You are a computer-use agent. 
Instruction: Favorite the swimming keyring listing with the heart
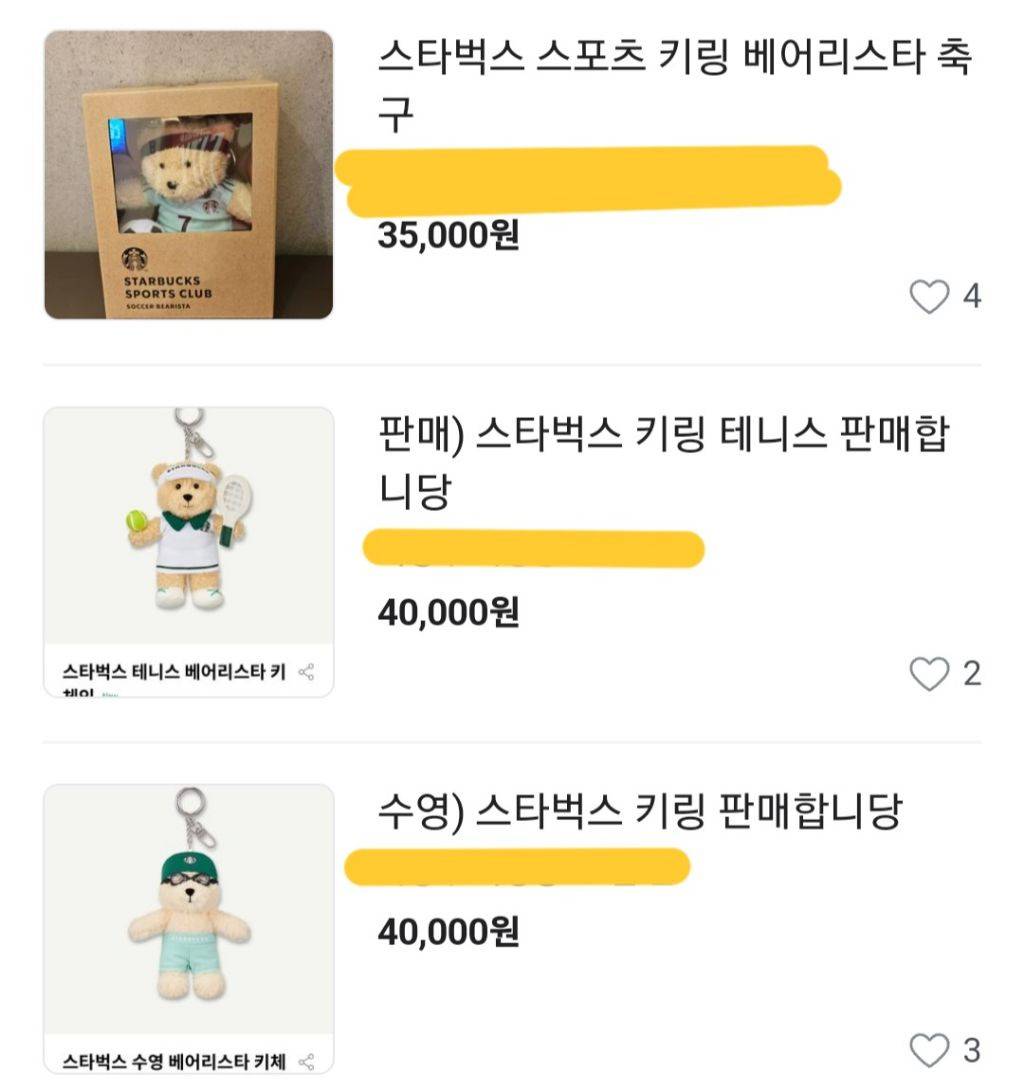[x=929, y=1050]
